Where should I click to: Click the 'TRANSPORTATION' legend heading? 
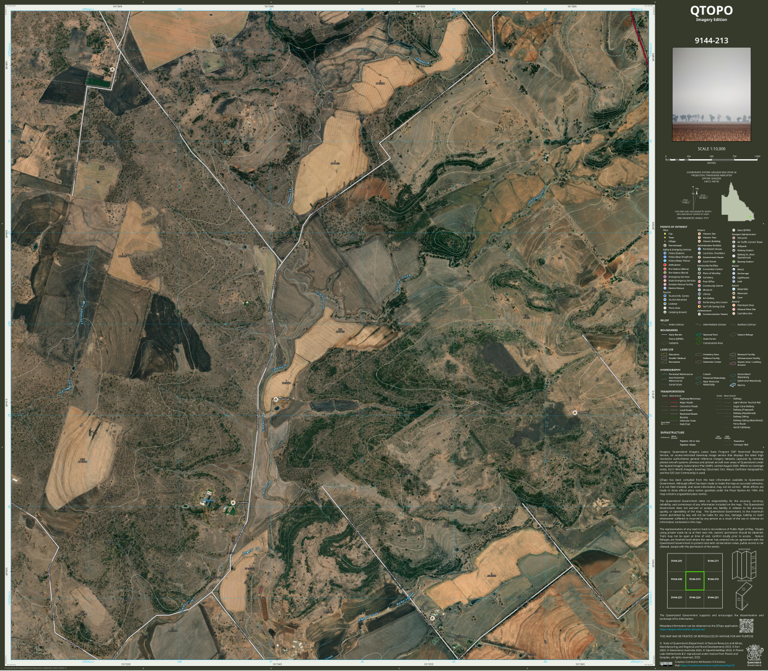click(x=672, y=392)
